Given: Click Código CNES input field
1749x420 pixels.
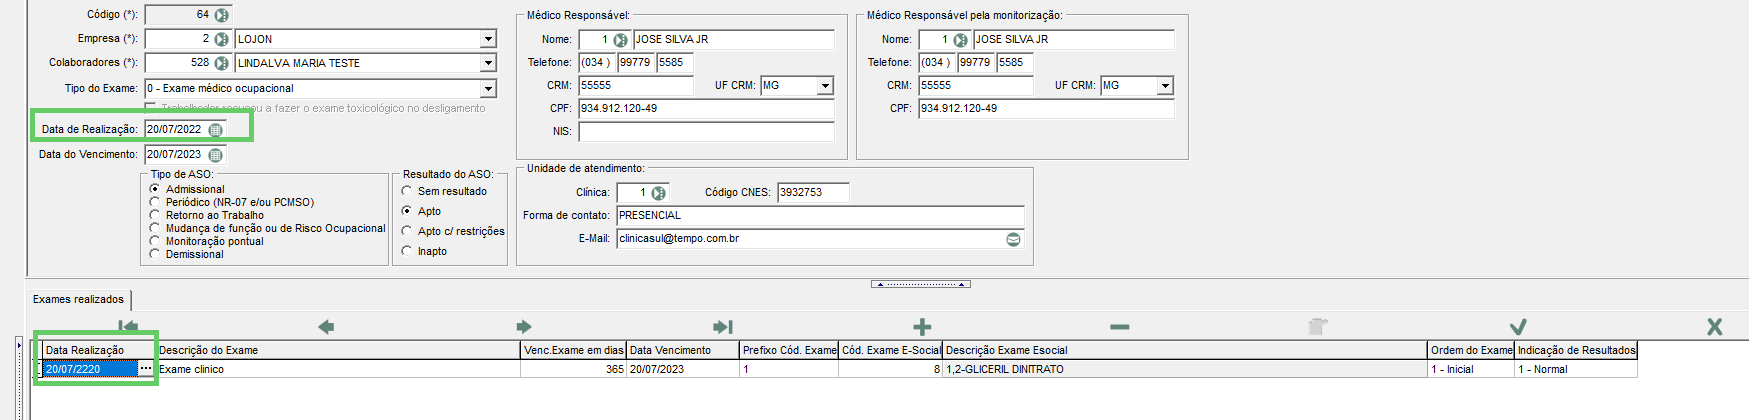Looking at the screenshot, I should pos(813,193).
